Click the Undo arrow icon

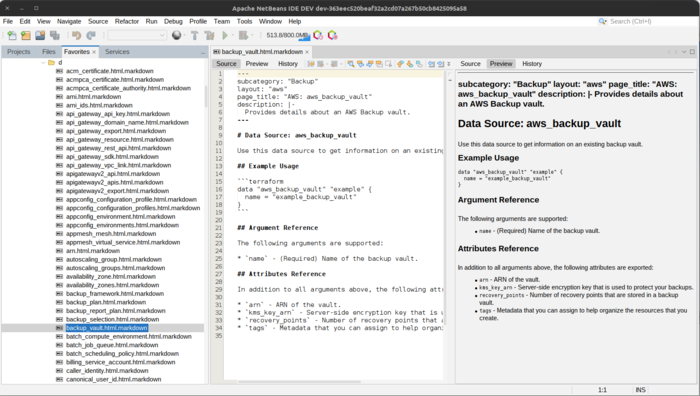(x=76, y=35)
